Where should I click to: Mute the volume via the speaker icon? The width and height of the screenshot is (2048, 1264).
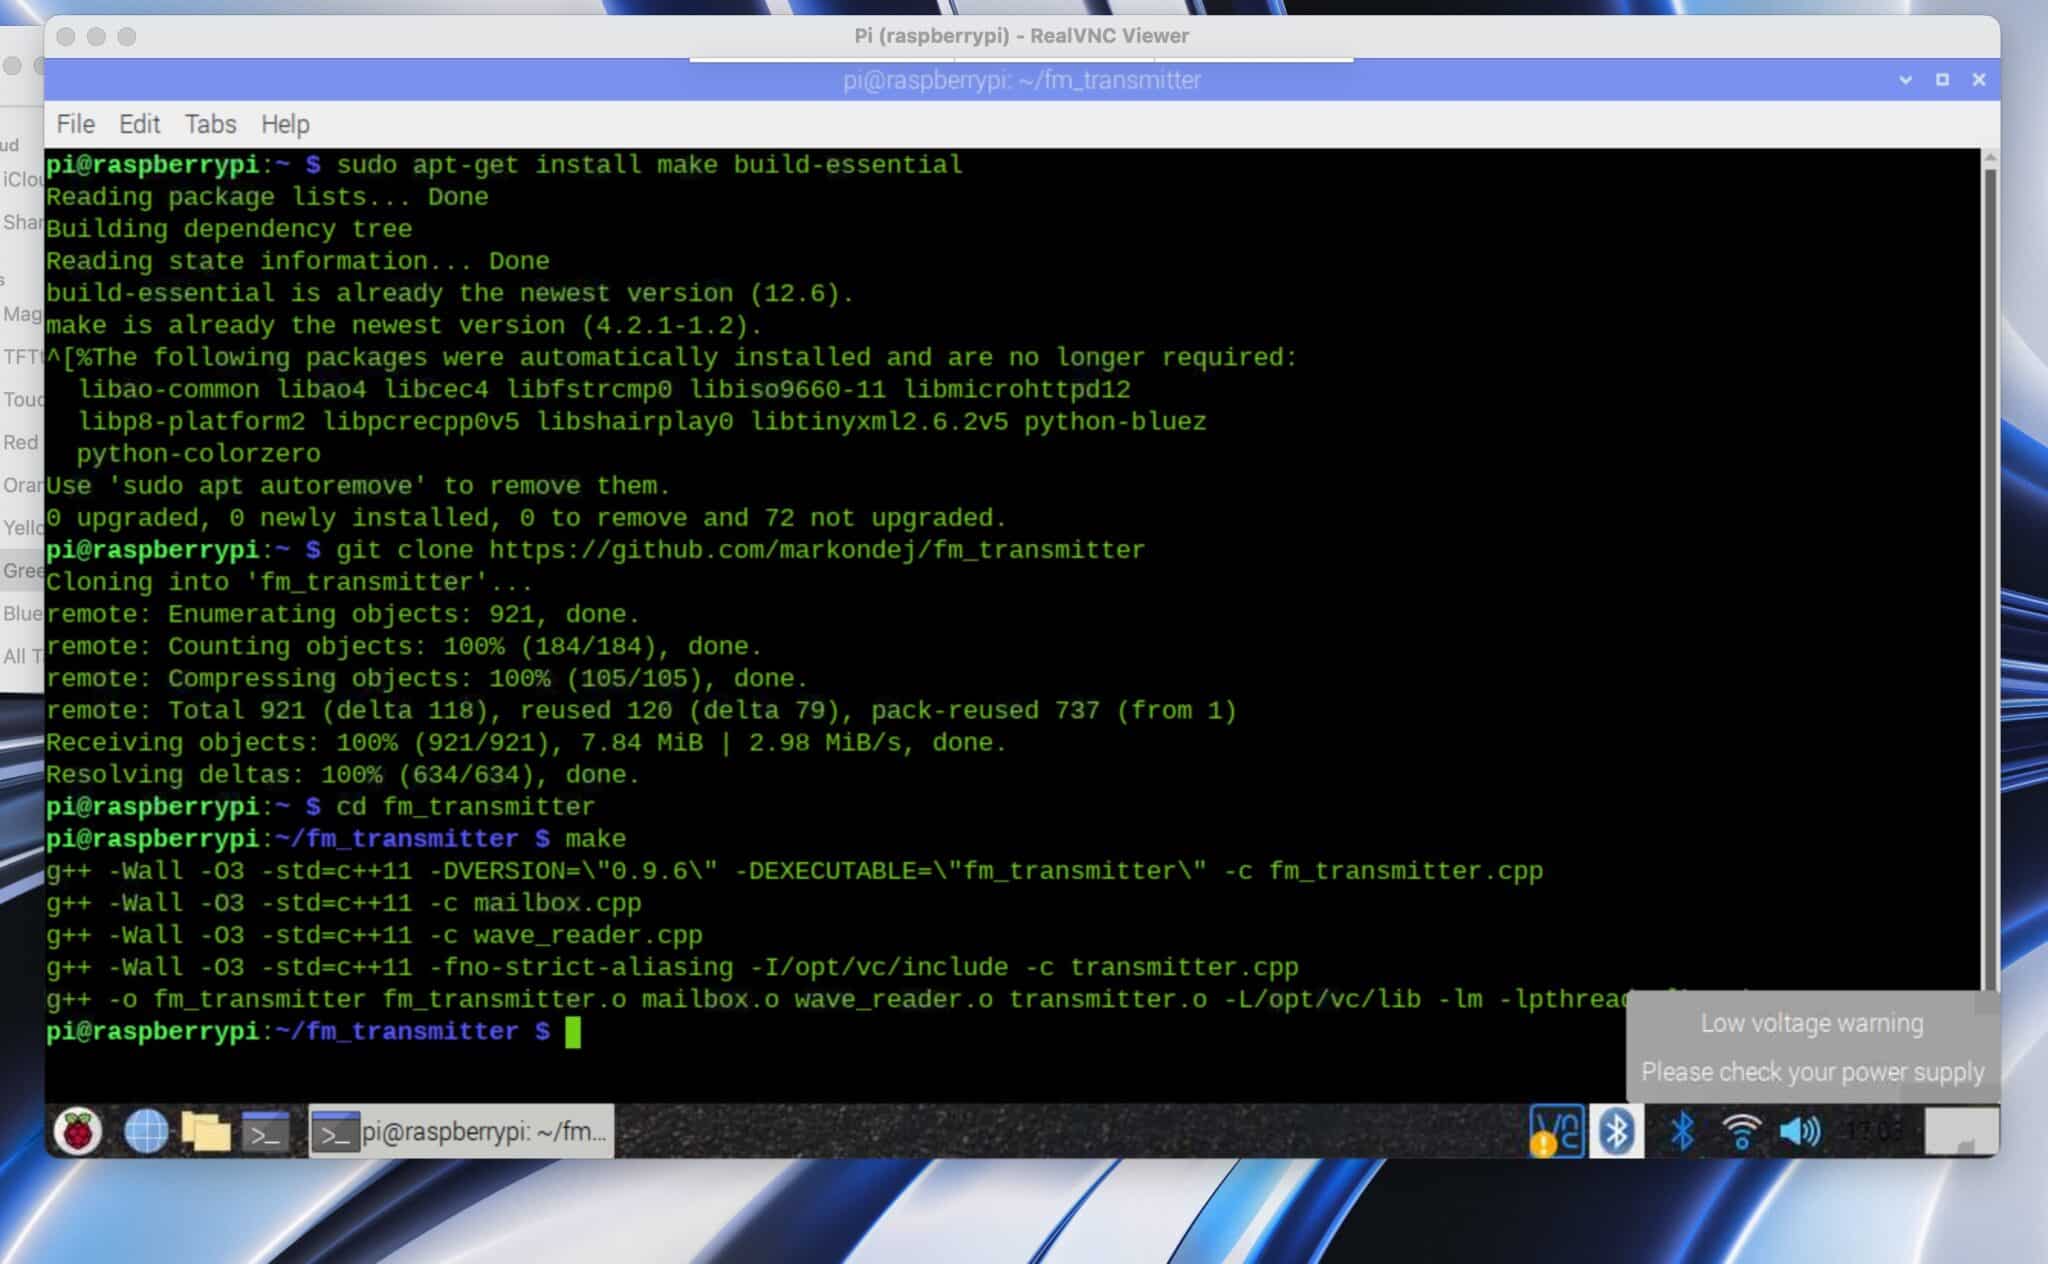click(1800, 1131)
